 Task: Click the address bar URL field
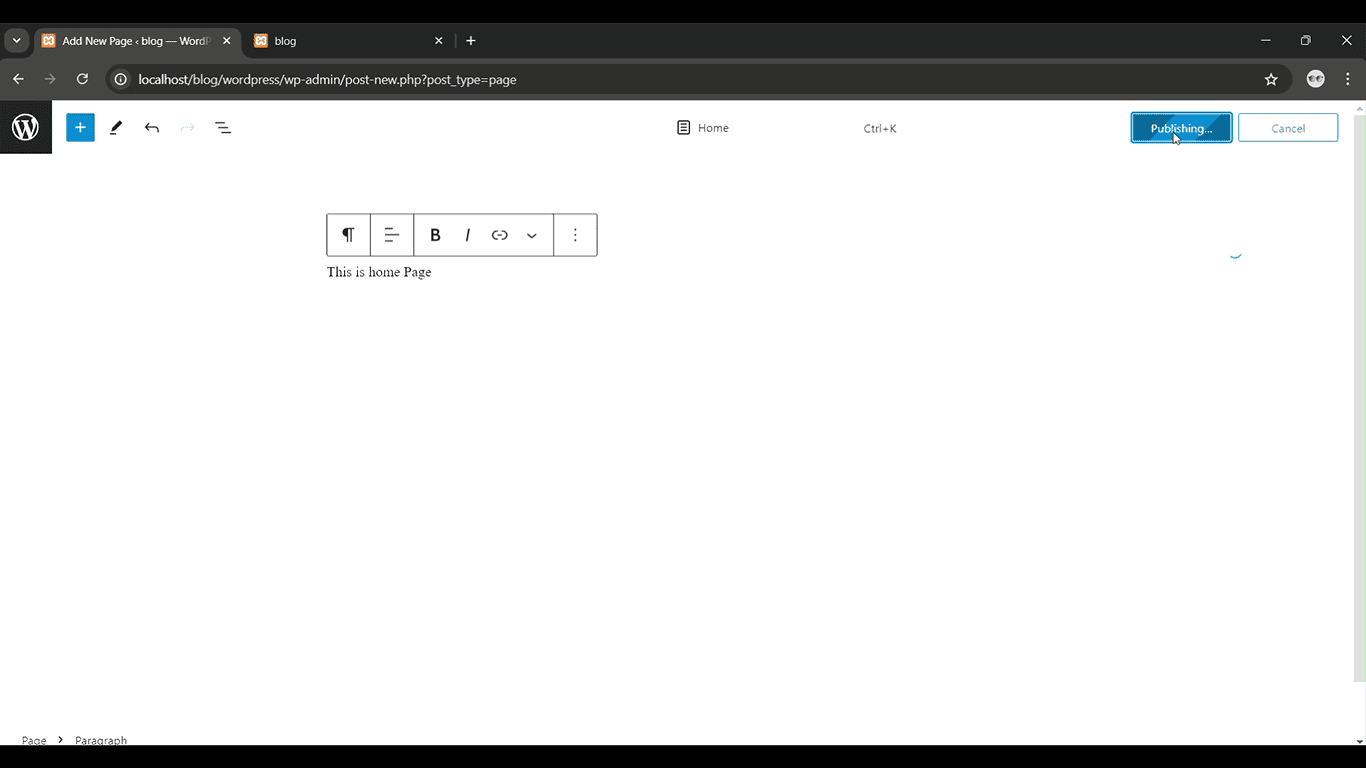click(x=697, y=79)
